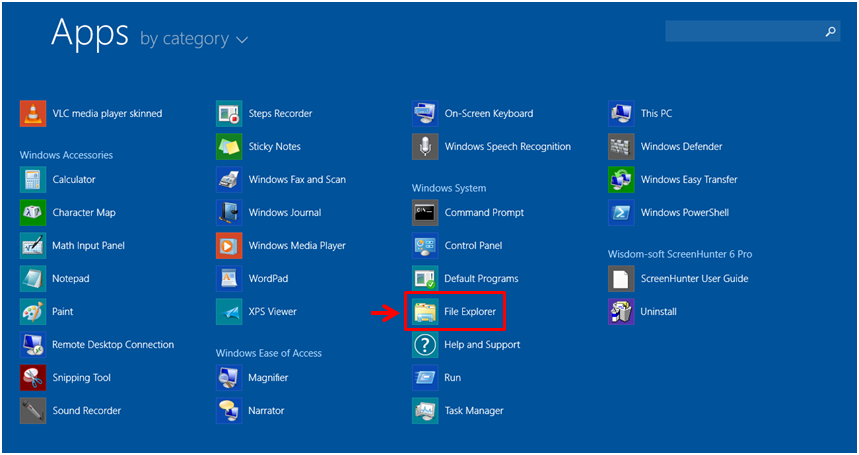Open the XPS Viewer icon
The width and height of the screenshot is (859, 455).
click(229, 312)
